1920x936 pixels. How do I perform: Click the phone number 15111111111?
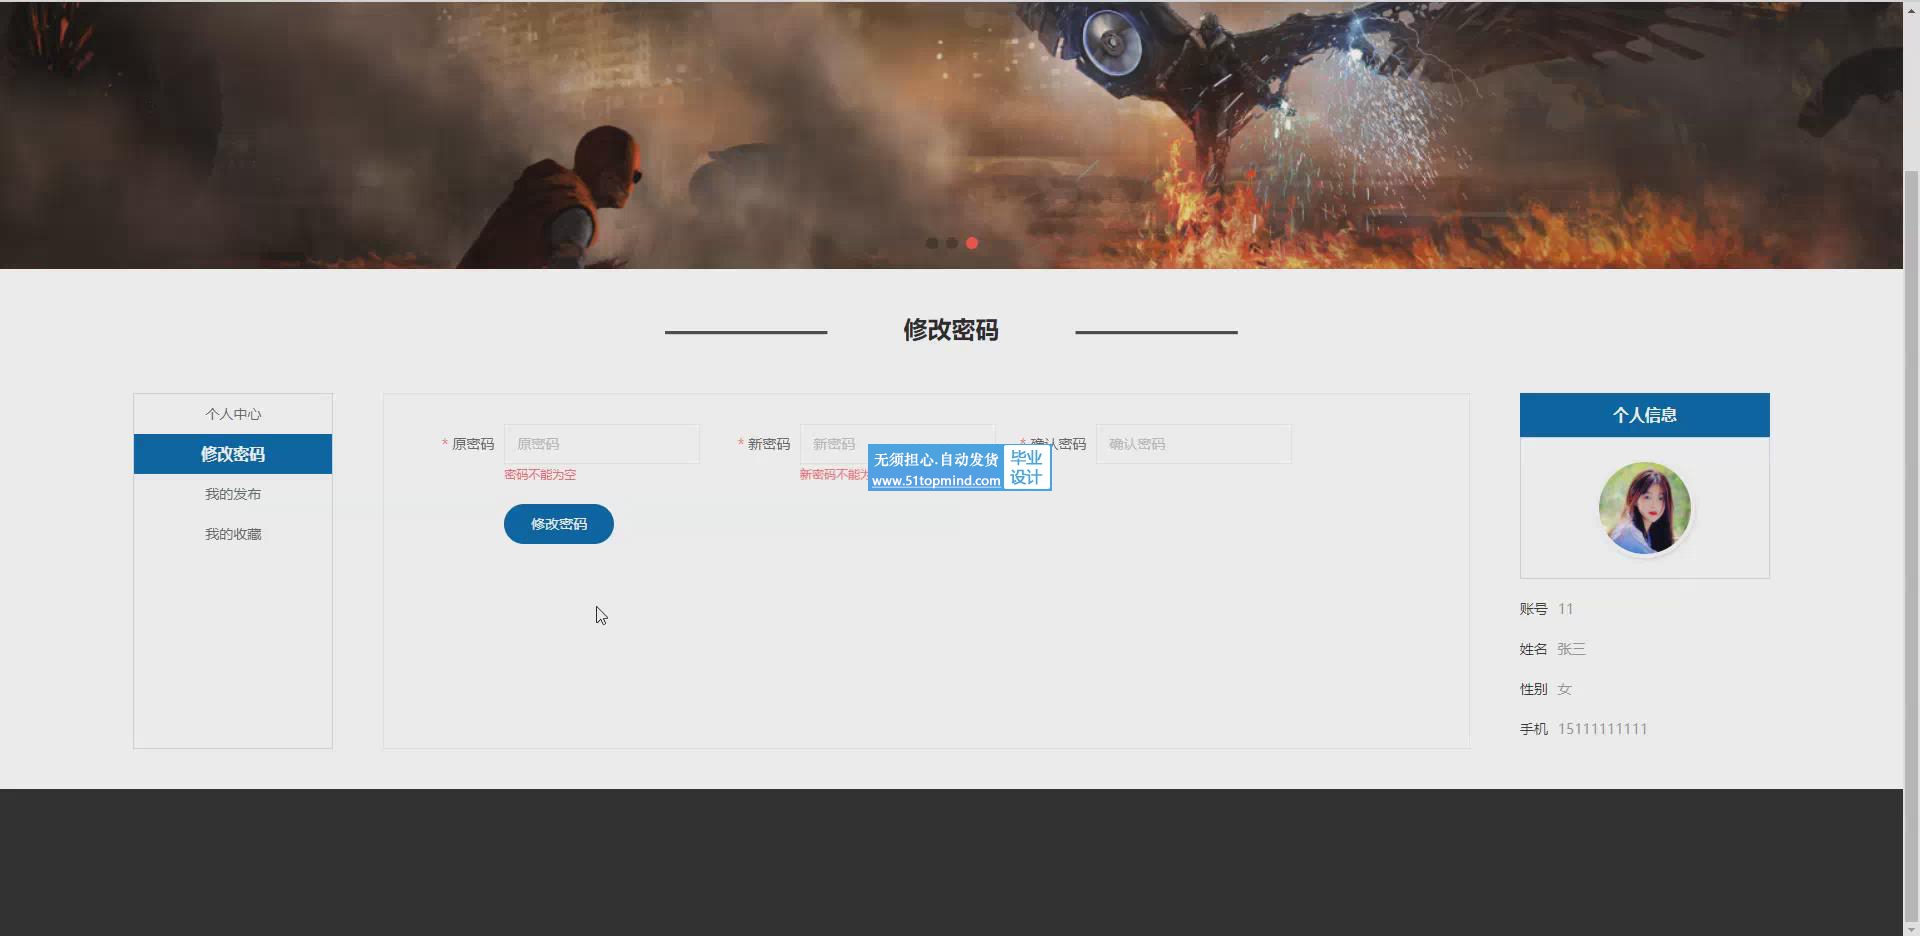point(1602,729)
